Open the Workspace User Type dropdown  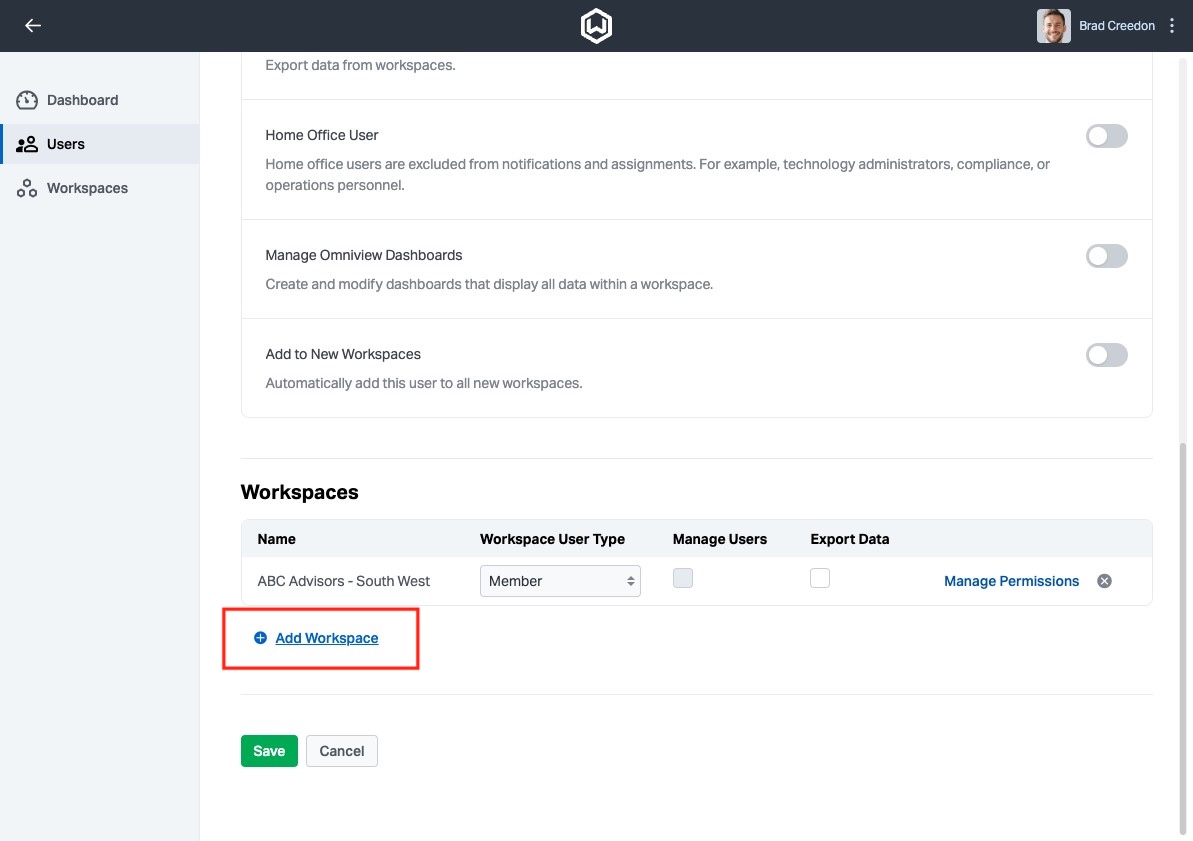pyautogui.click(x=560, y=581)
